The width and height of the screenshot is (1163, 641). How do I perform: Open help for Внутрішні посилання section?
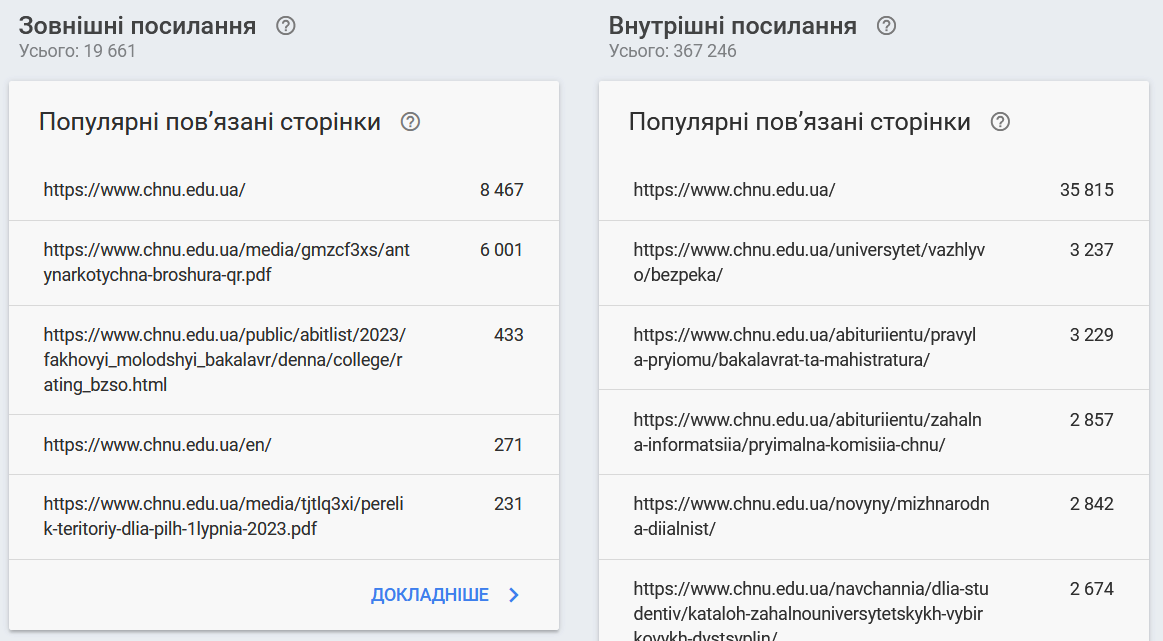point(886,26)
